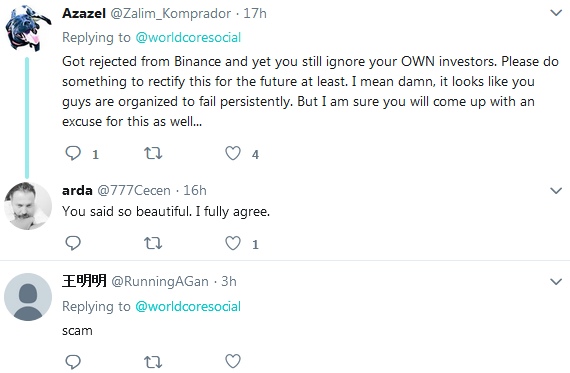Open @worldcoresocial link in RunningAGan's reply
570x373 pixels.
[188, 306]
